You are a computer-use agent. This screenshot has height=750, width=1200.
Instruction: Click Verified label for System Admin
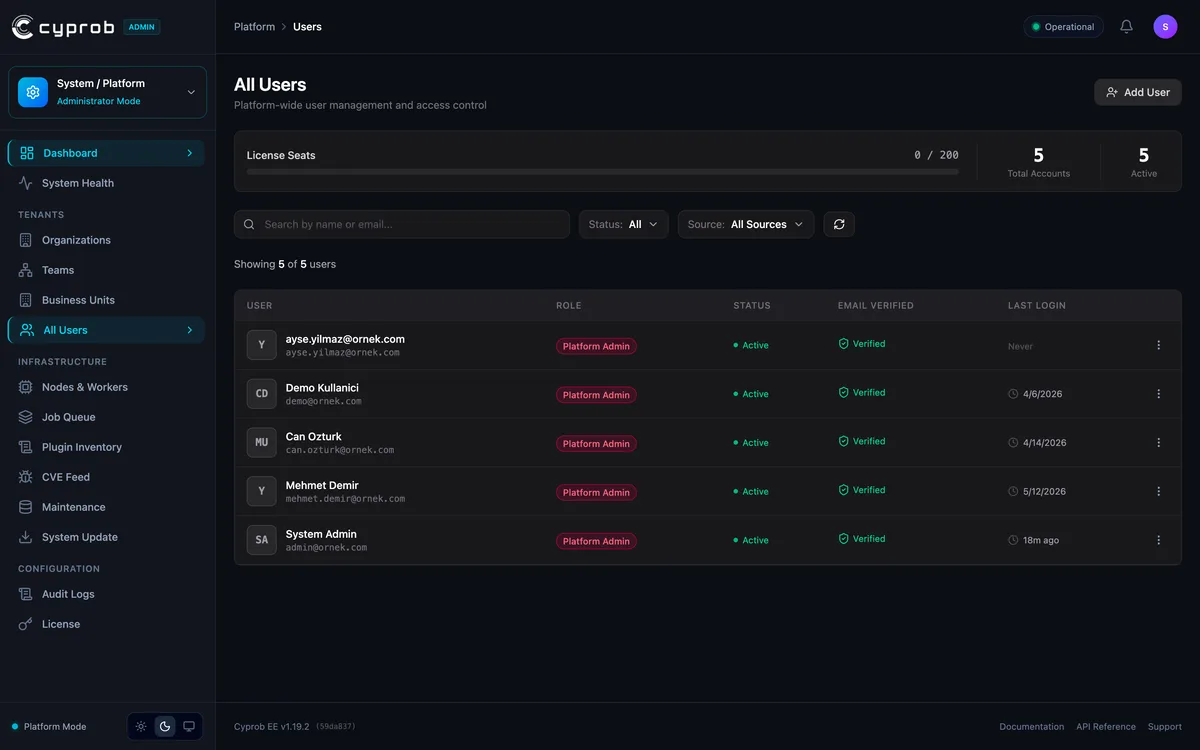[869, 539]
